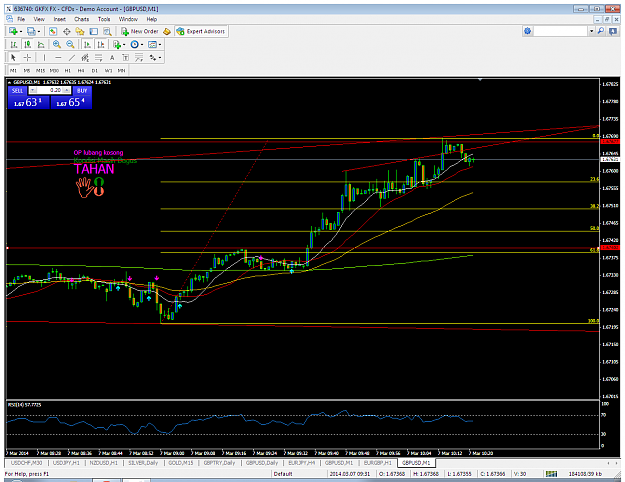
Task: Click the 'Default' profile in status bar
Action: tap(283, 474)
